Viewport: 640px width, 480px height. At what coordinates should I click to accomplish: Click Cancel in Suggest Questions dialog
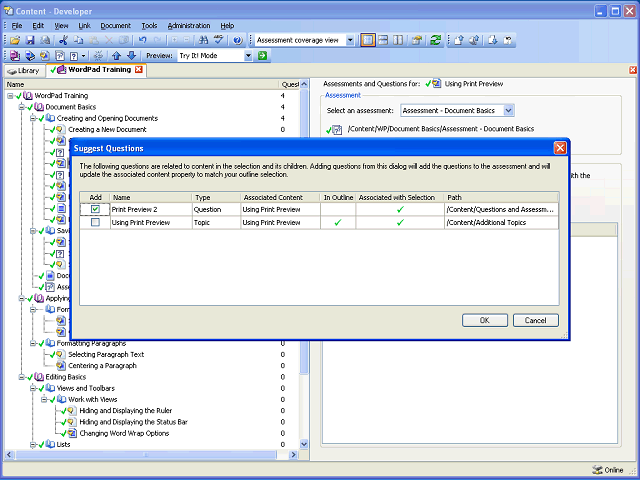(535, 320)
